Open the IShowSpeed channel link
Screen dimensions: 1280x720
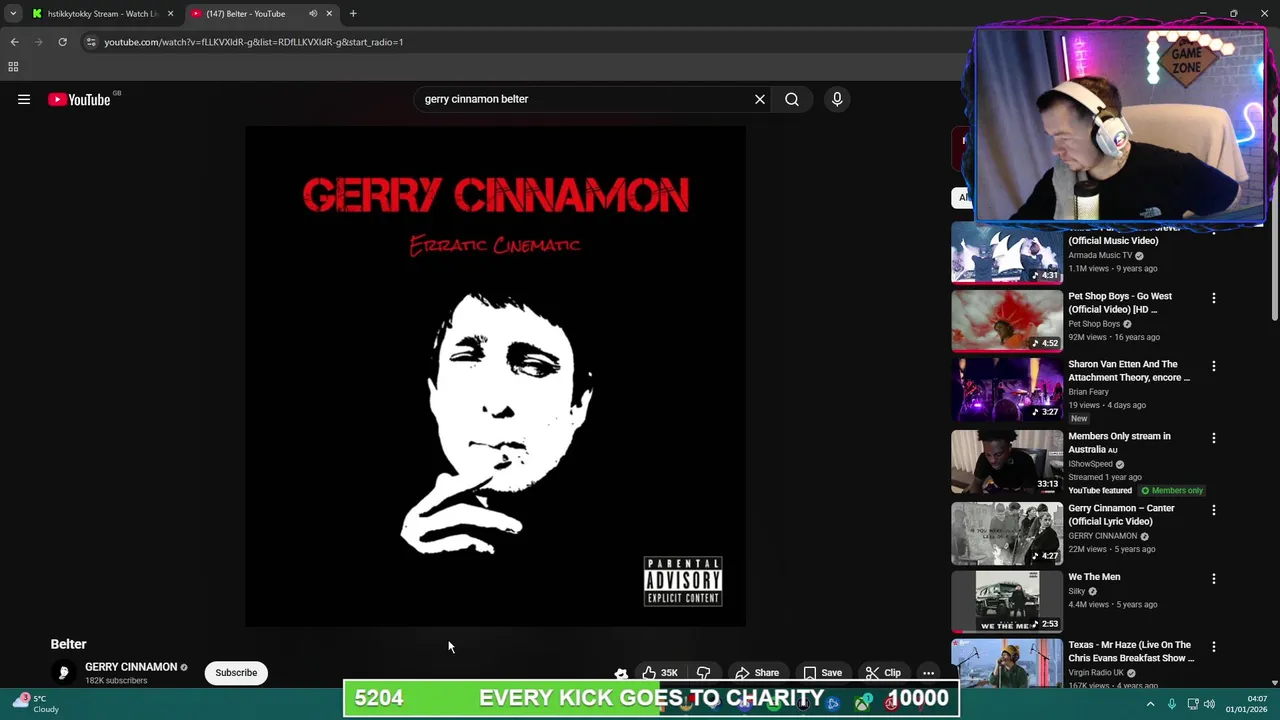point(1090,464)
